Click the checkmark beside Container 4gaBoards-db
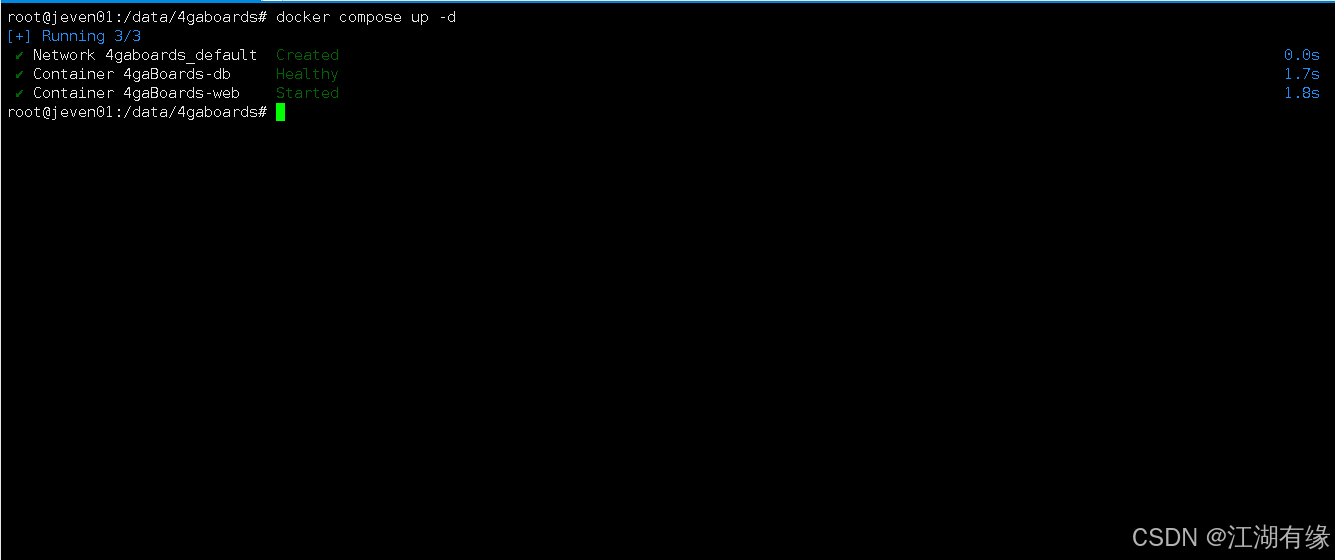Screen dimensions: 1335x560 [x=20, y=74]
